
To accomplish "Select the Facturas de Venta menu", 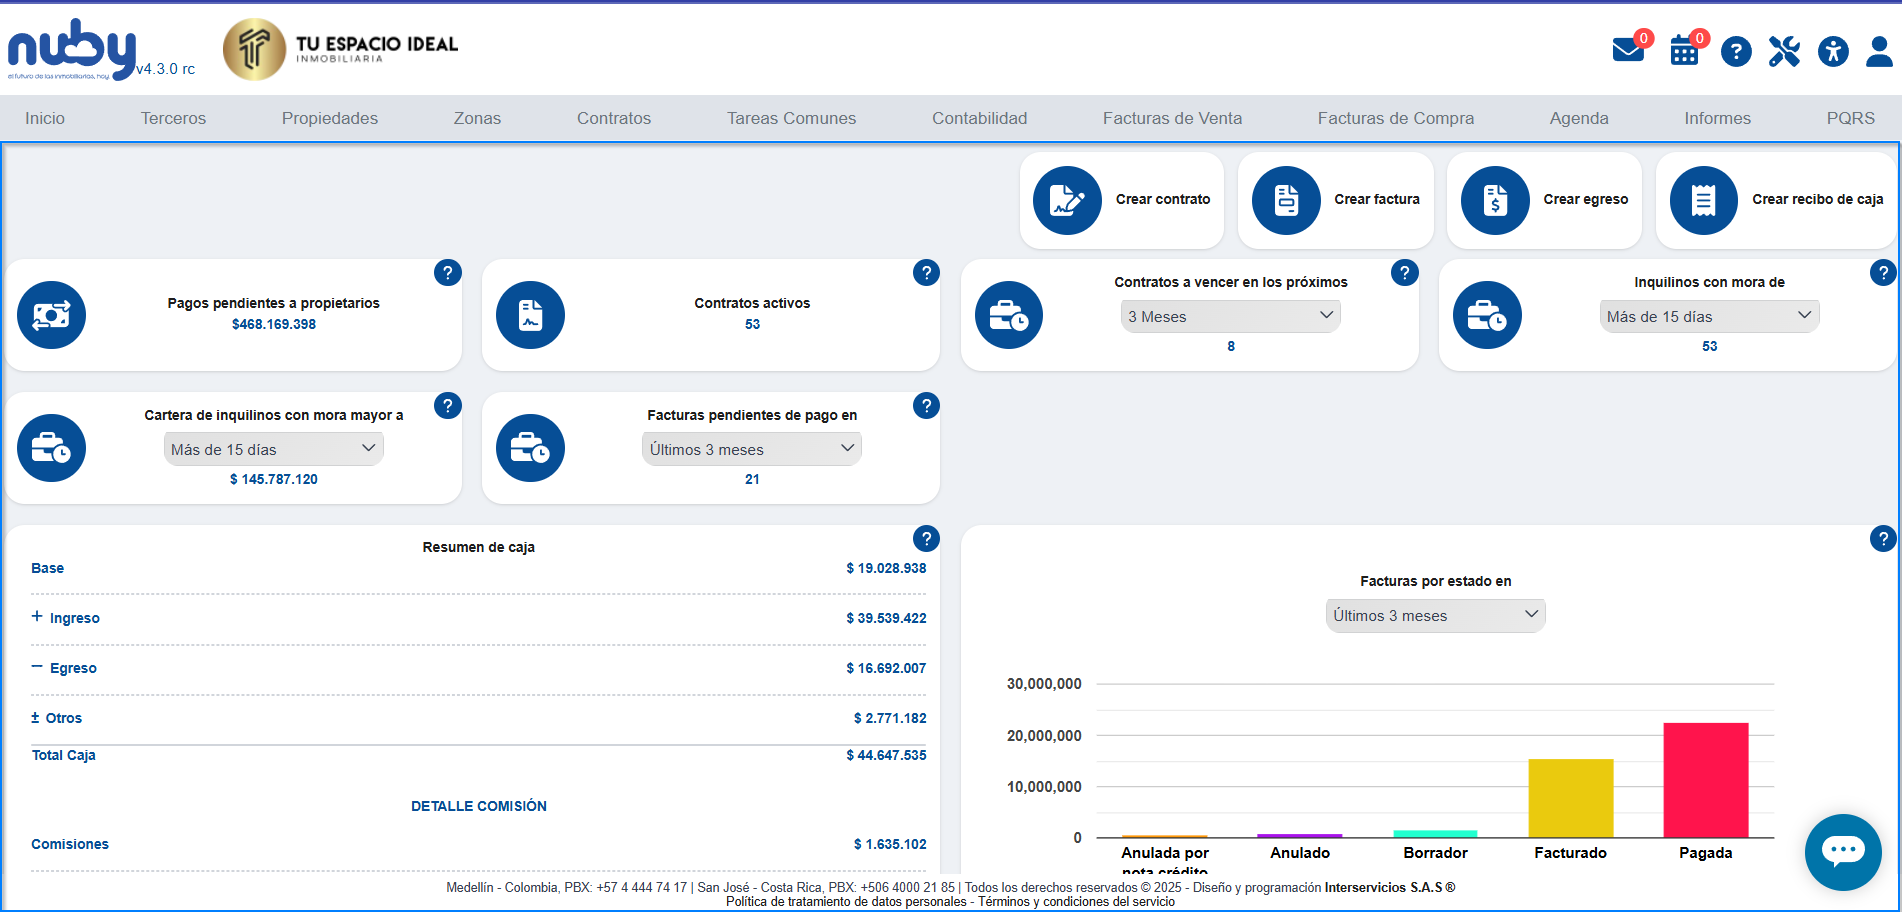I will pos(1172,118).
